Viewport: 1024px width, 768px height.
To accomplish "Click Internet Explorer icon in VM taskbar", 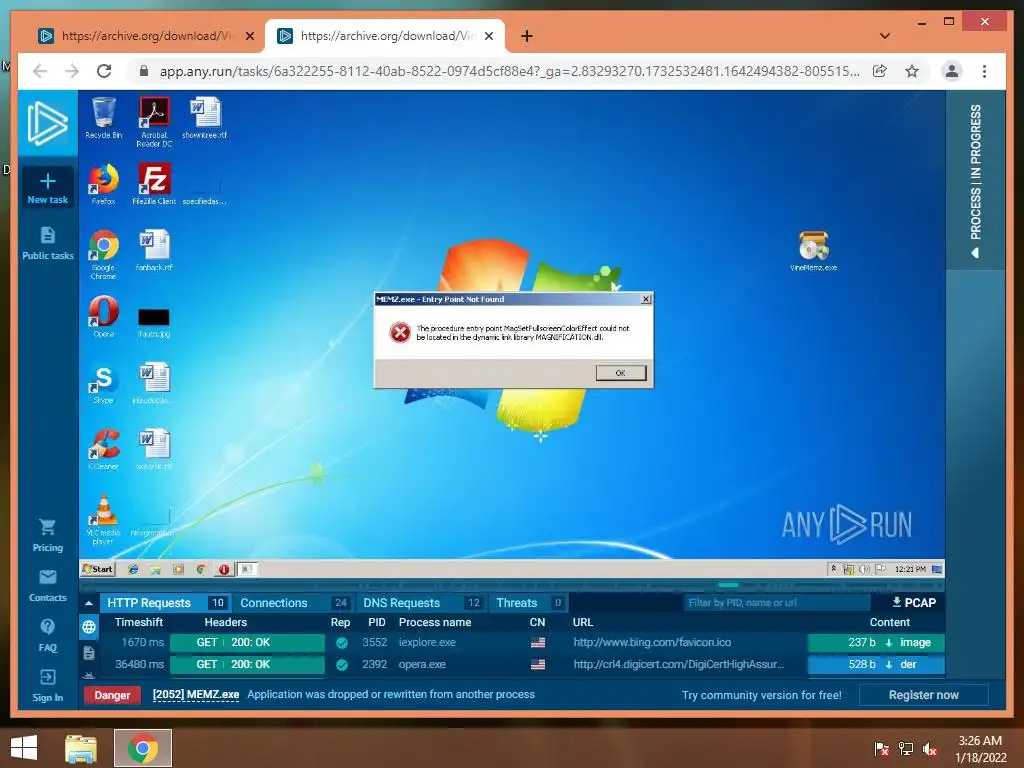I will click(133, 569).
